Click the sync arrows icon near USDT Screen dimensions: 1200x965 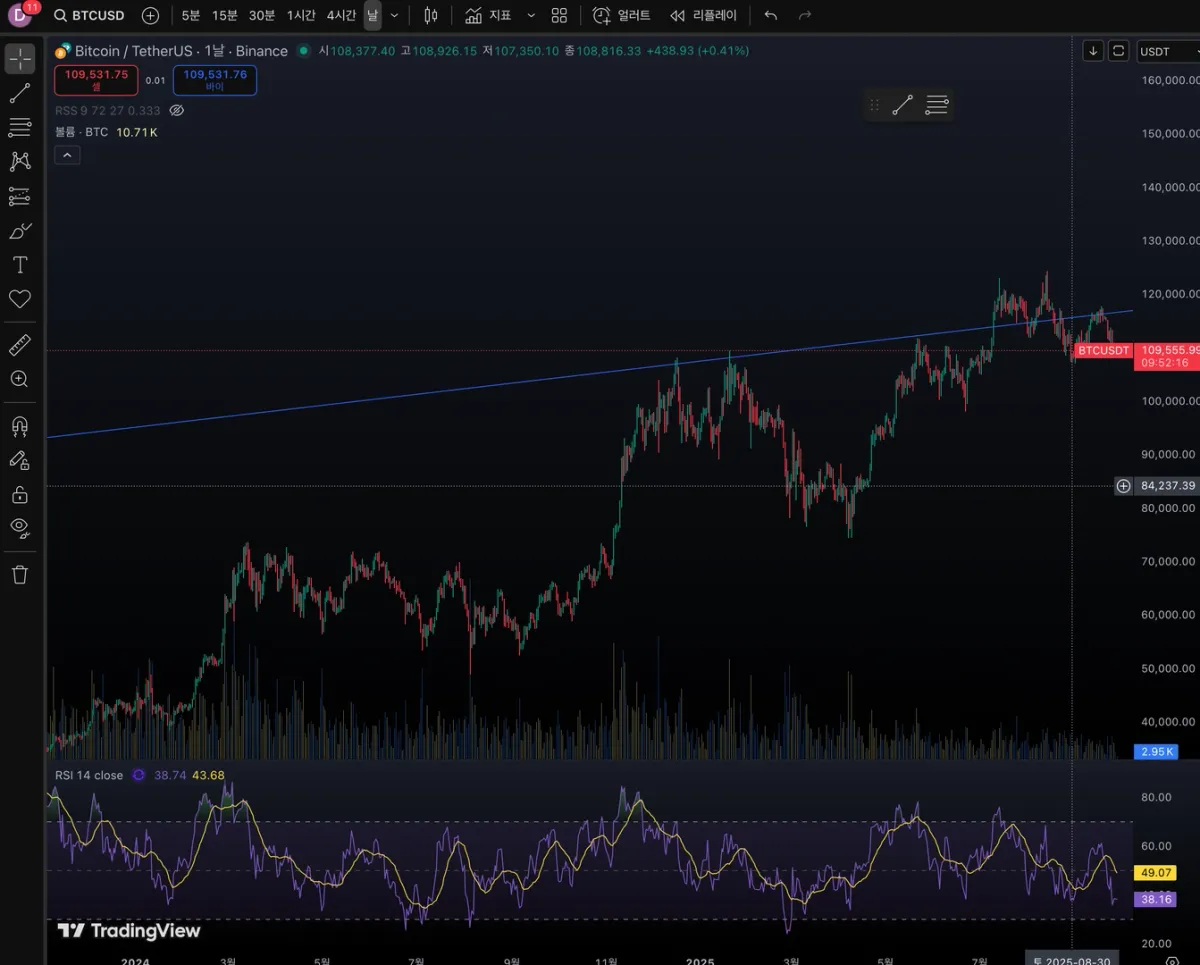tap(1119, 50)
